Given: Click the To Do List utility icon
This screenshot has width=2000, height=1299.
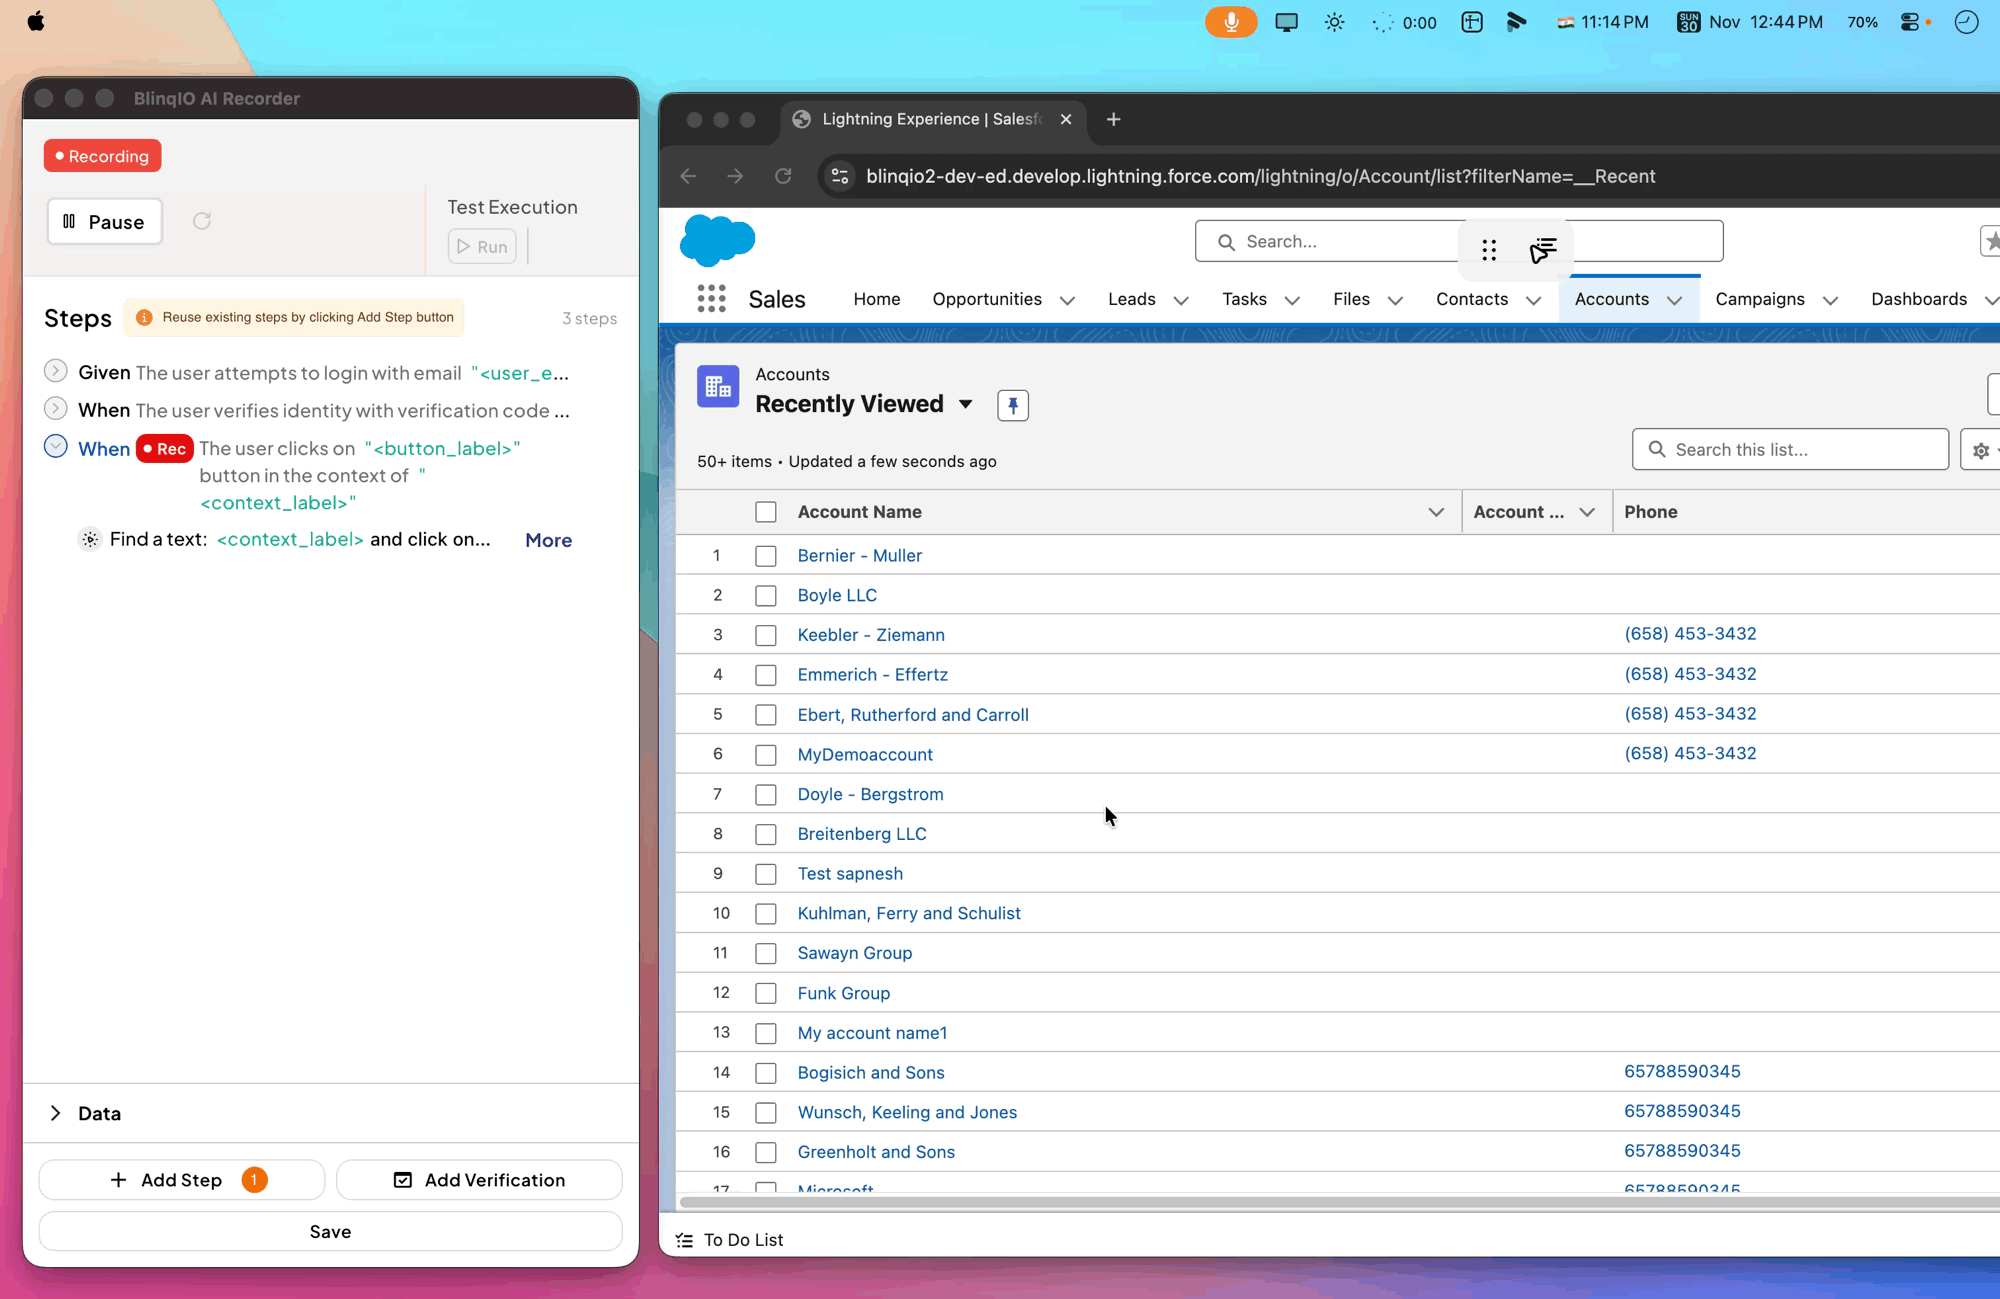Looking at the screenshot, I should [x=685, y=1240].
